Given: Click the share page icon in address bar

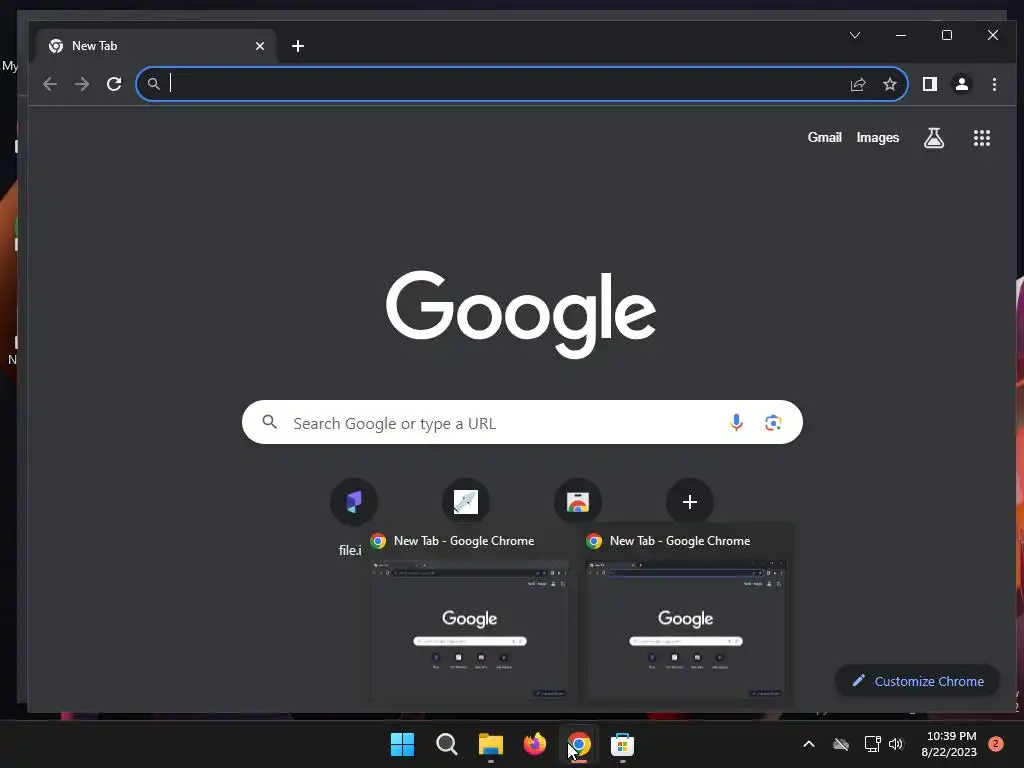Looking at the screenshot, I should (857, 84).
